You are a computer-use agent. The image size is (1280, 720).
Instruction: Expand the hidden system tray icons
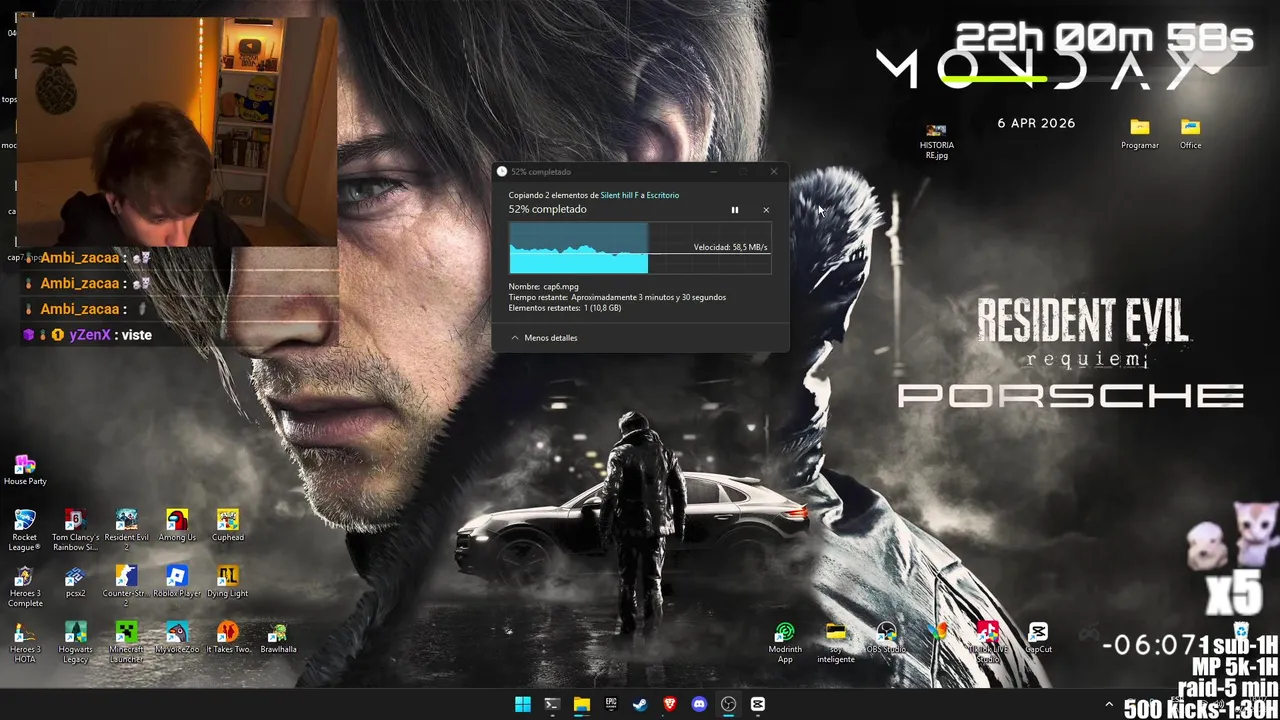(x=1108, y=705)
